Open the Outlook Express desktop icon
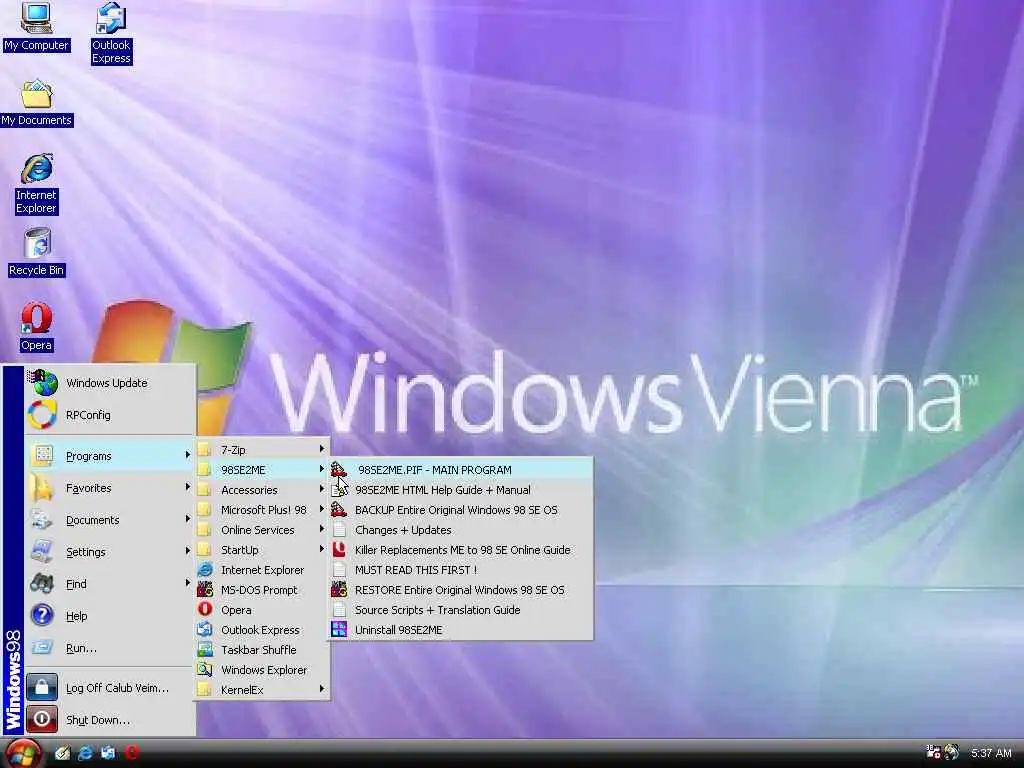 pyautogui.click(x=111, y=18)
